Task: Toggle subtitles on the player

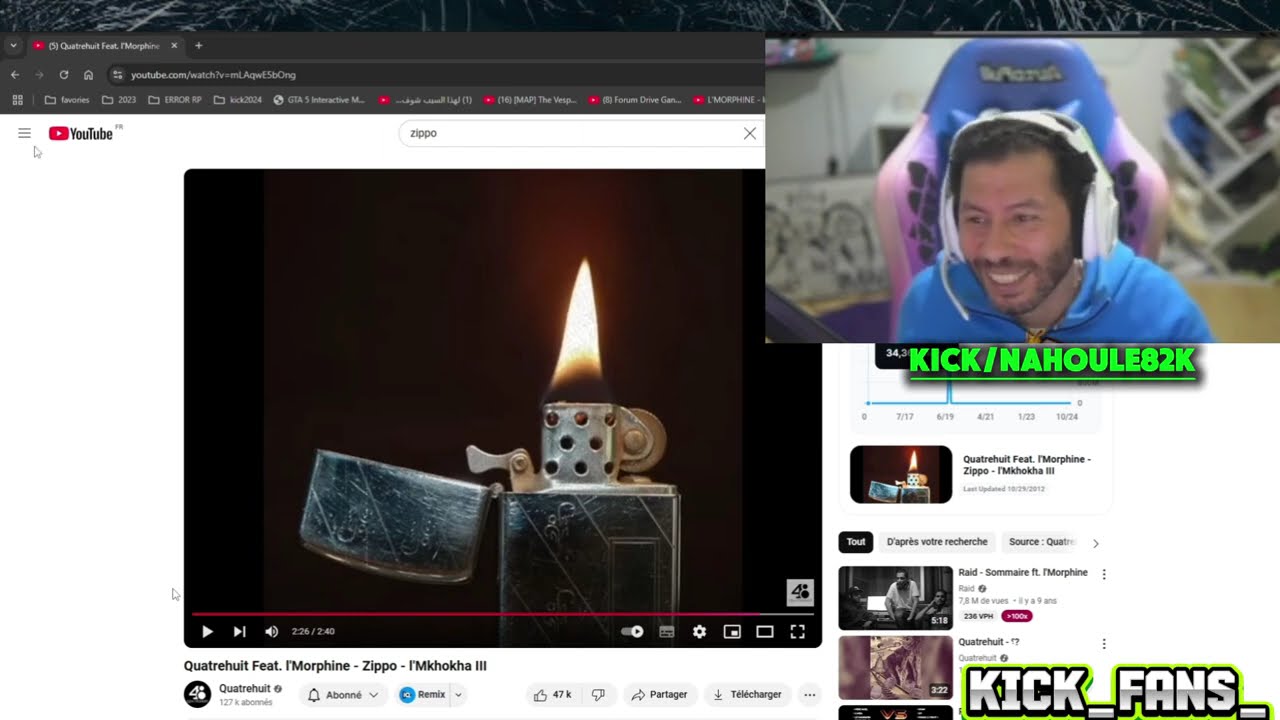Action: [667, 631]
